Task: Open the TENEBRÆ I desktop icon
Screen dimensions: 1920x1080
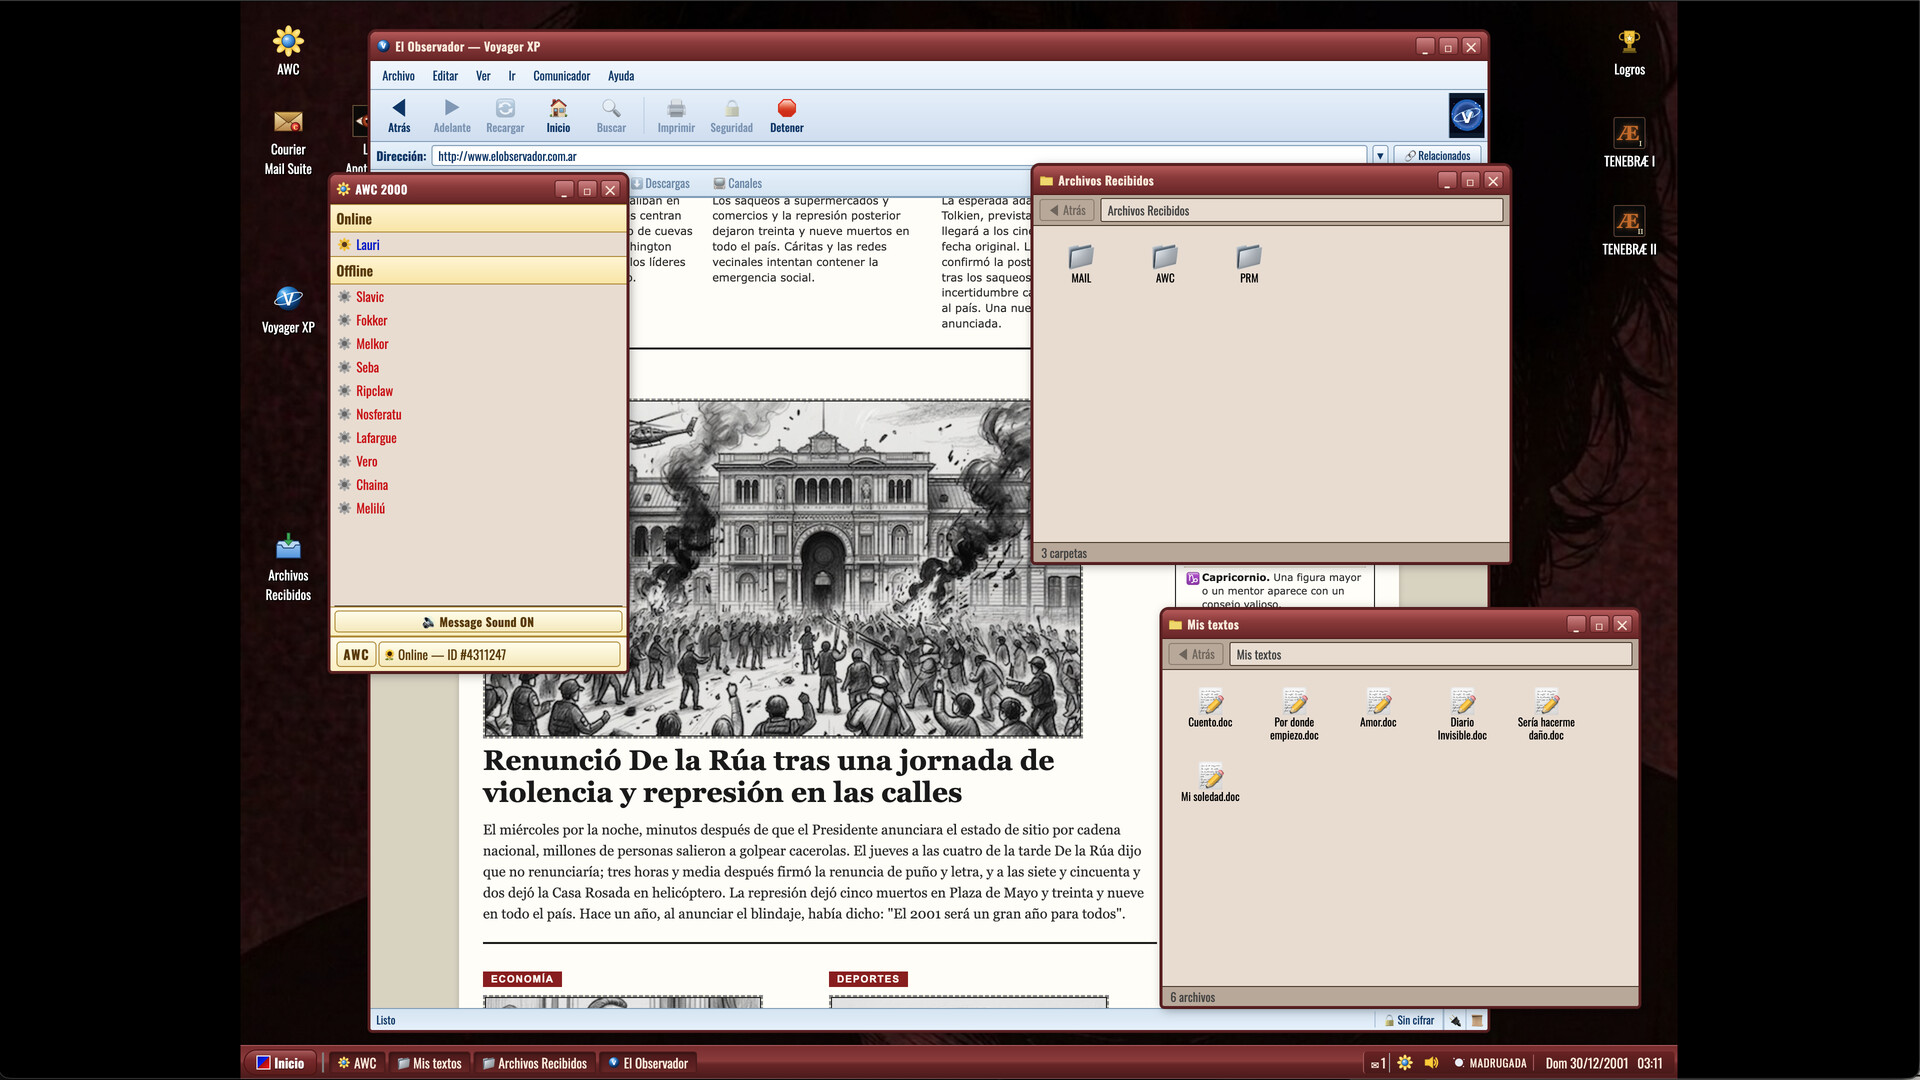Action: coord(1629,142)
